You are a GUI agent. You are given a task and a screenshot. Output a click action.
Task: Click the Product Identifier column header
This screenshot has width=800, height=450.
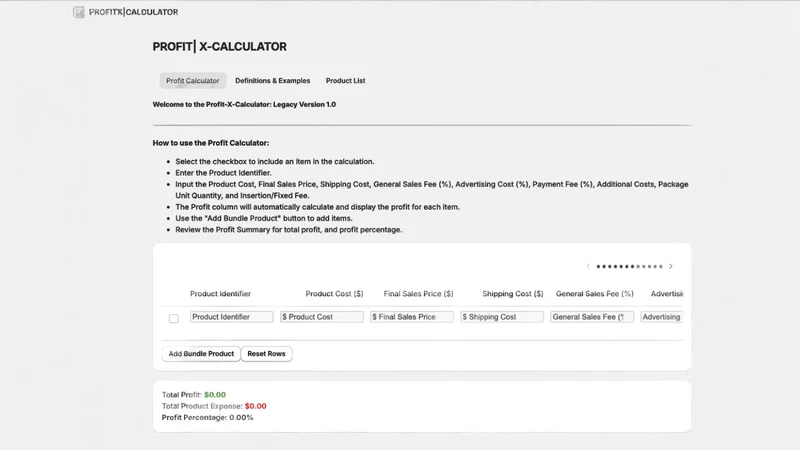[x=220, y=294]
